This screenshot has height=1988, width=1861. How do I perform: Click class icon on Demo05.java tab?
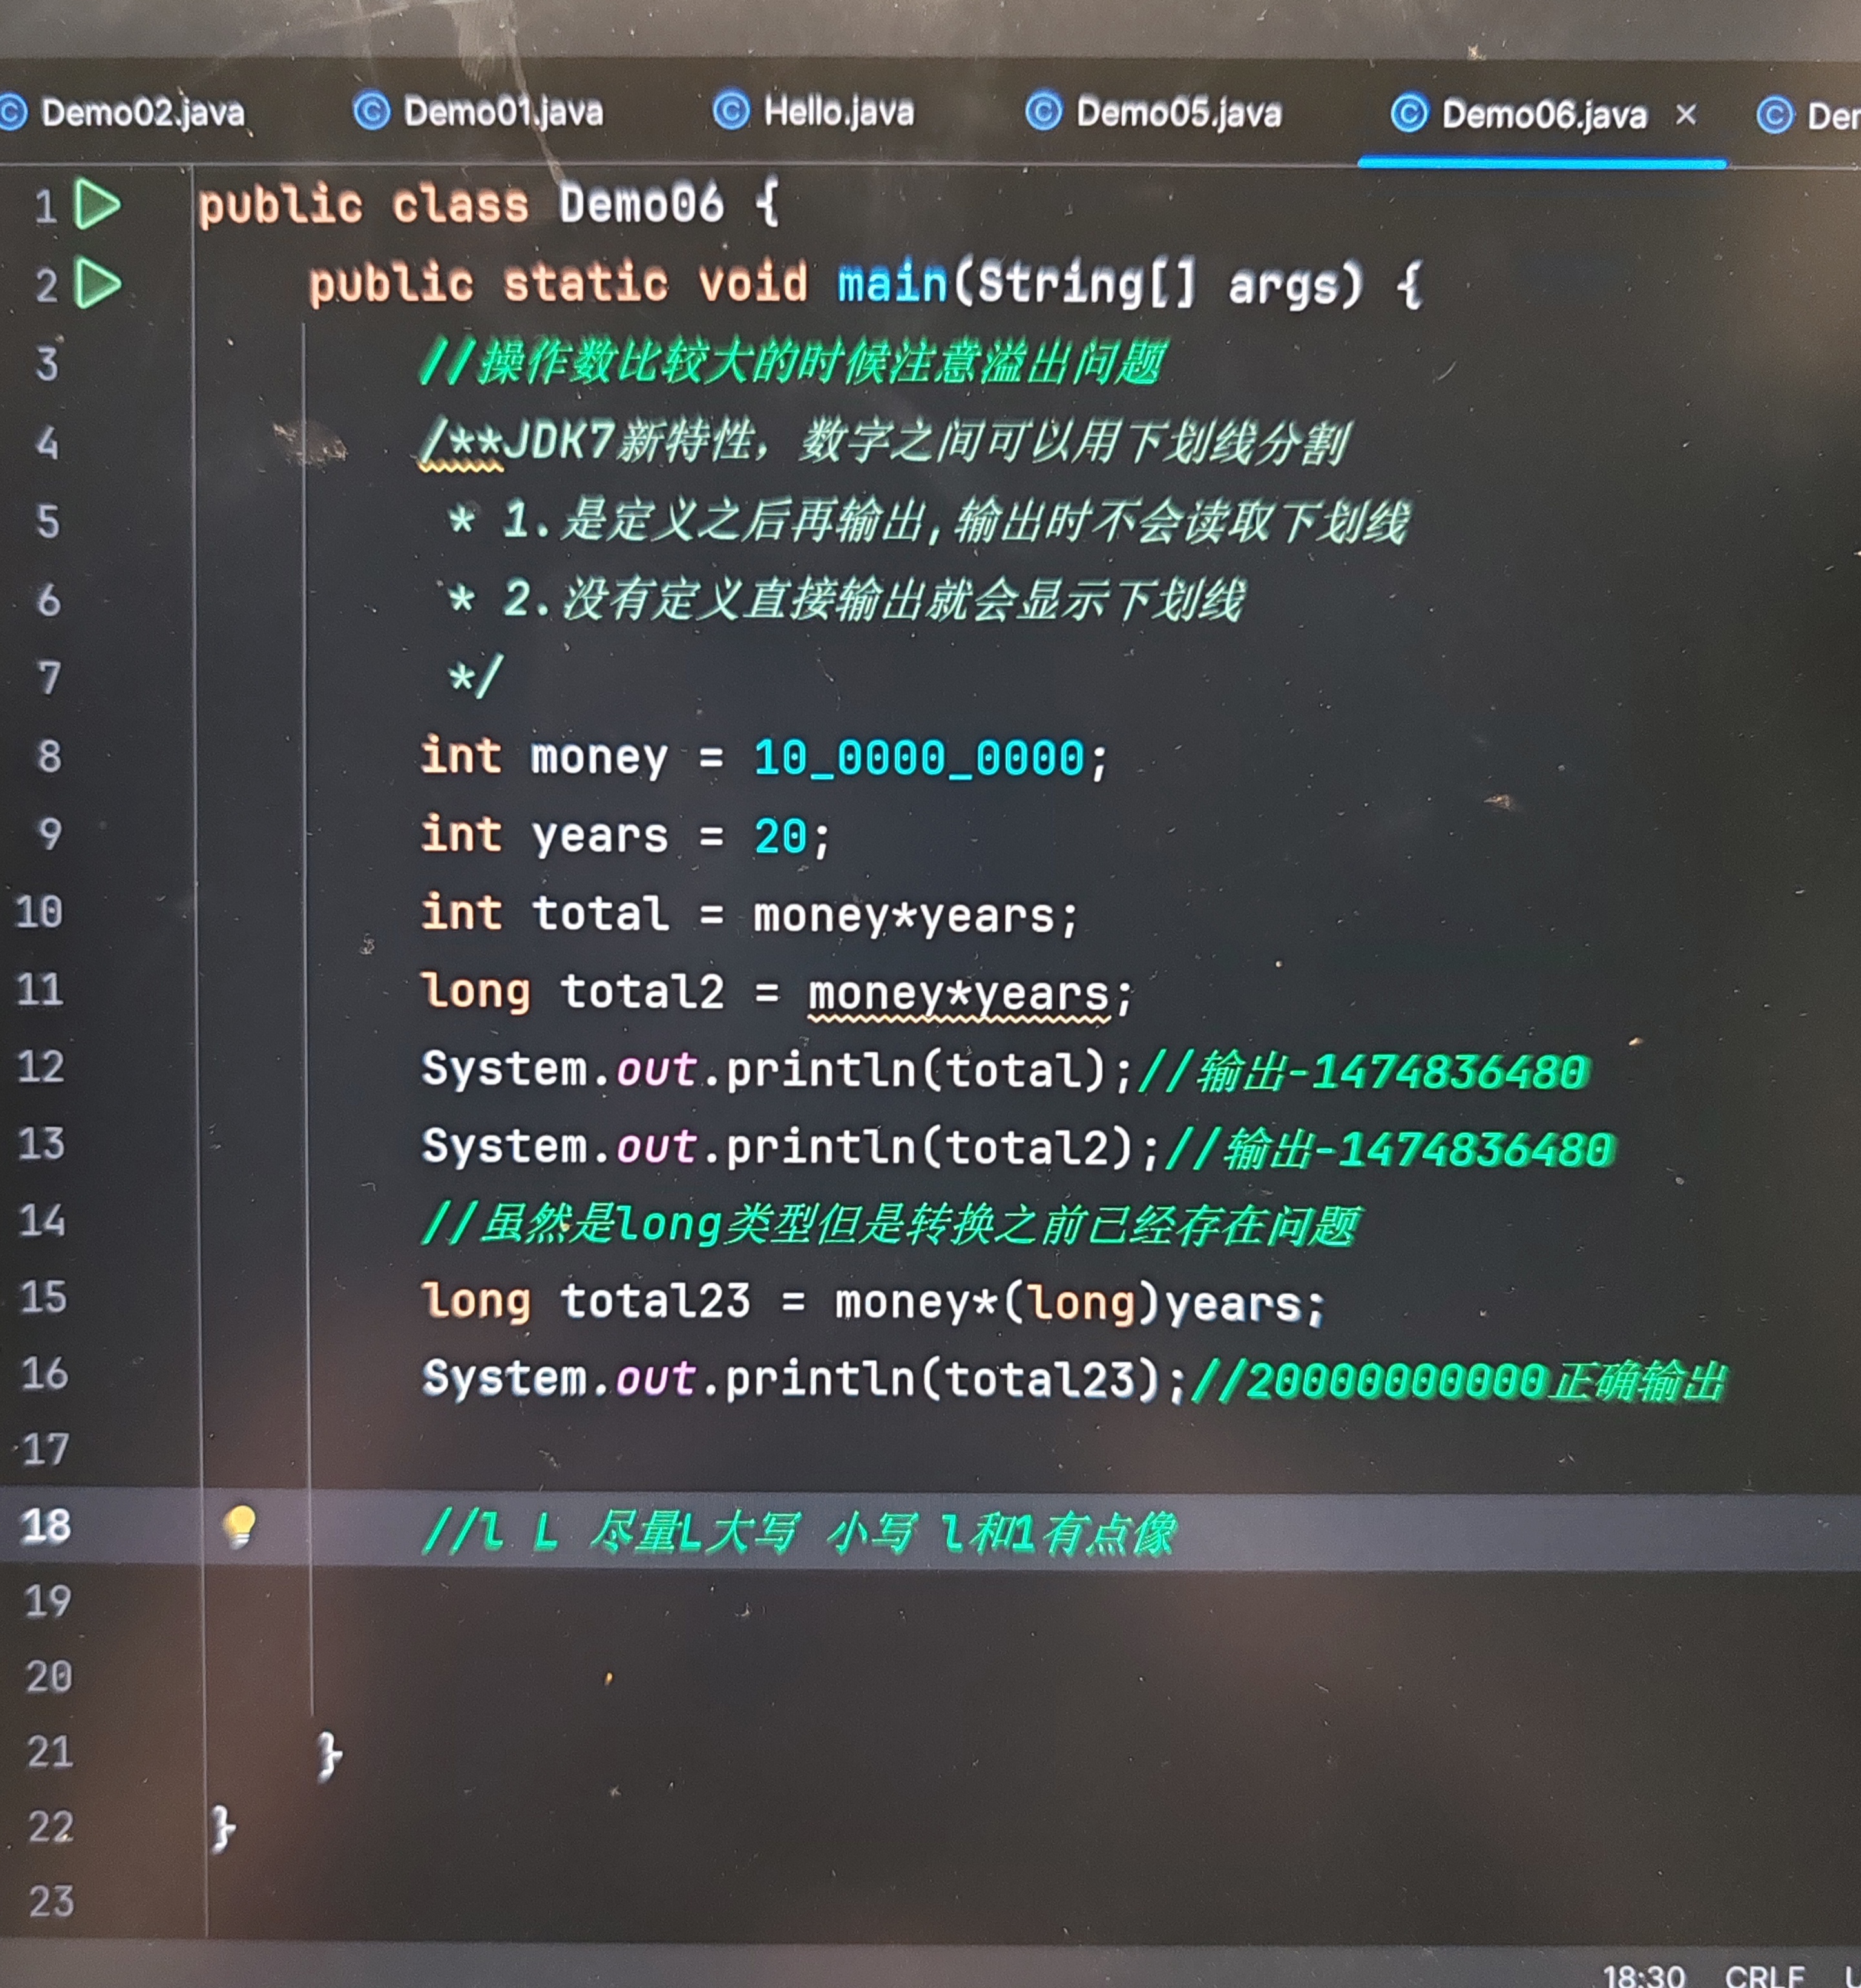tap(1043, 111)
